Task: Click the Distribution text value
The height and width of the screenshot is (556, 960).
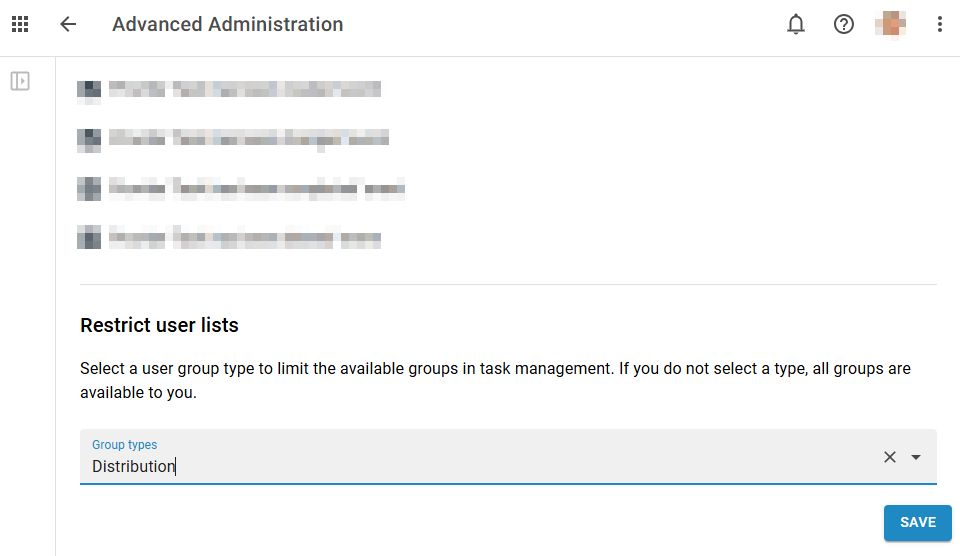Action: tap(133, 466)
